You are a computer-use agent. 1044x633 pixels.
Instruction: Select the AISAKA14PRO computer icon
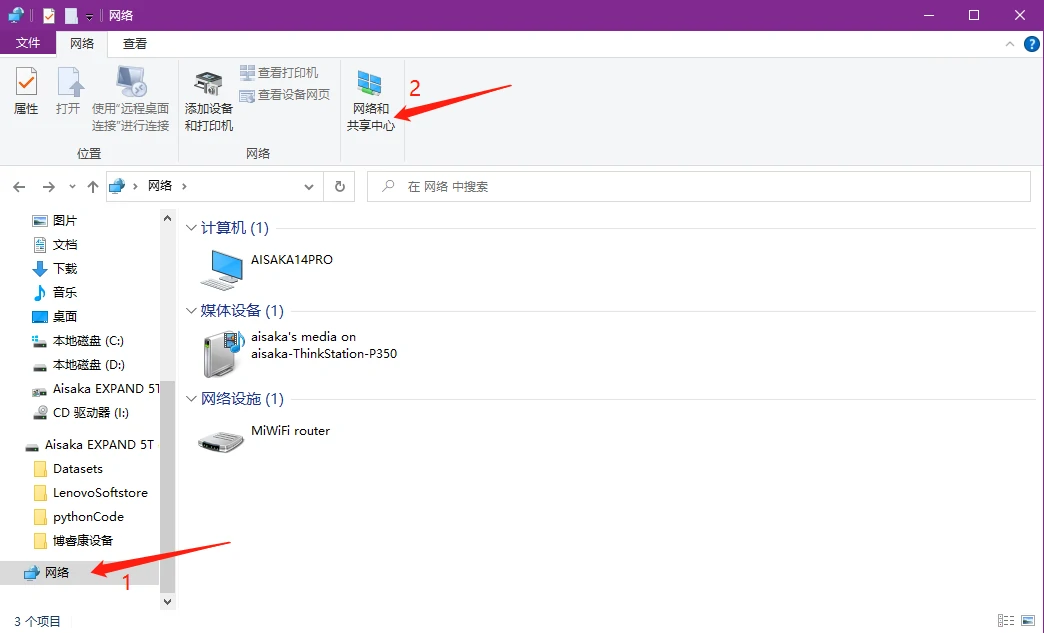point(221,268)
